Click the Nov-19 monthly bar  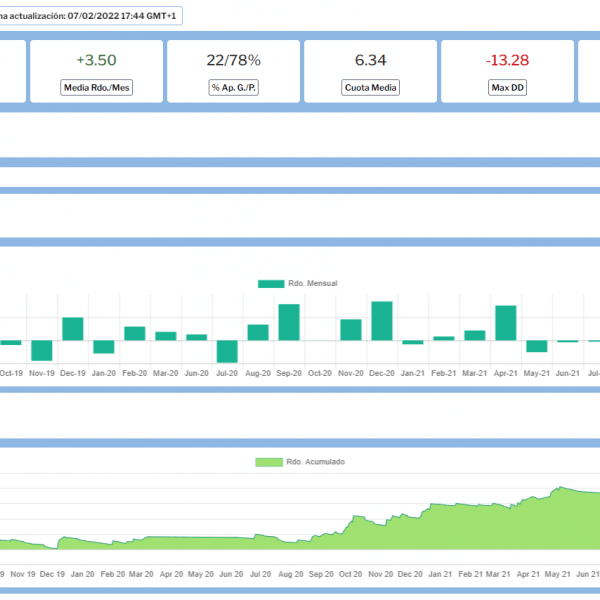[42, 351]
